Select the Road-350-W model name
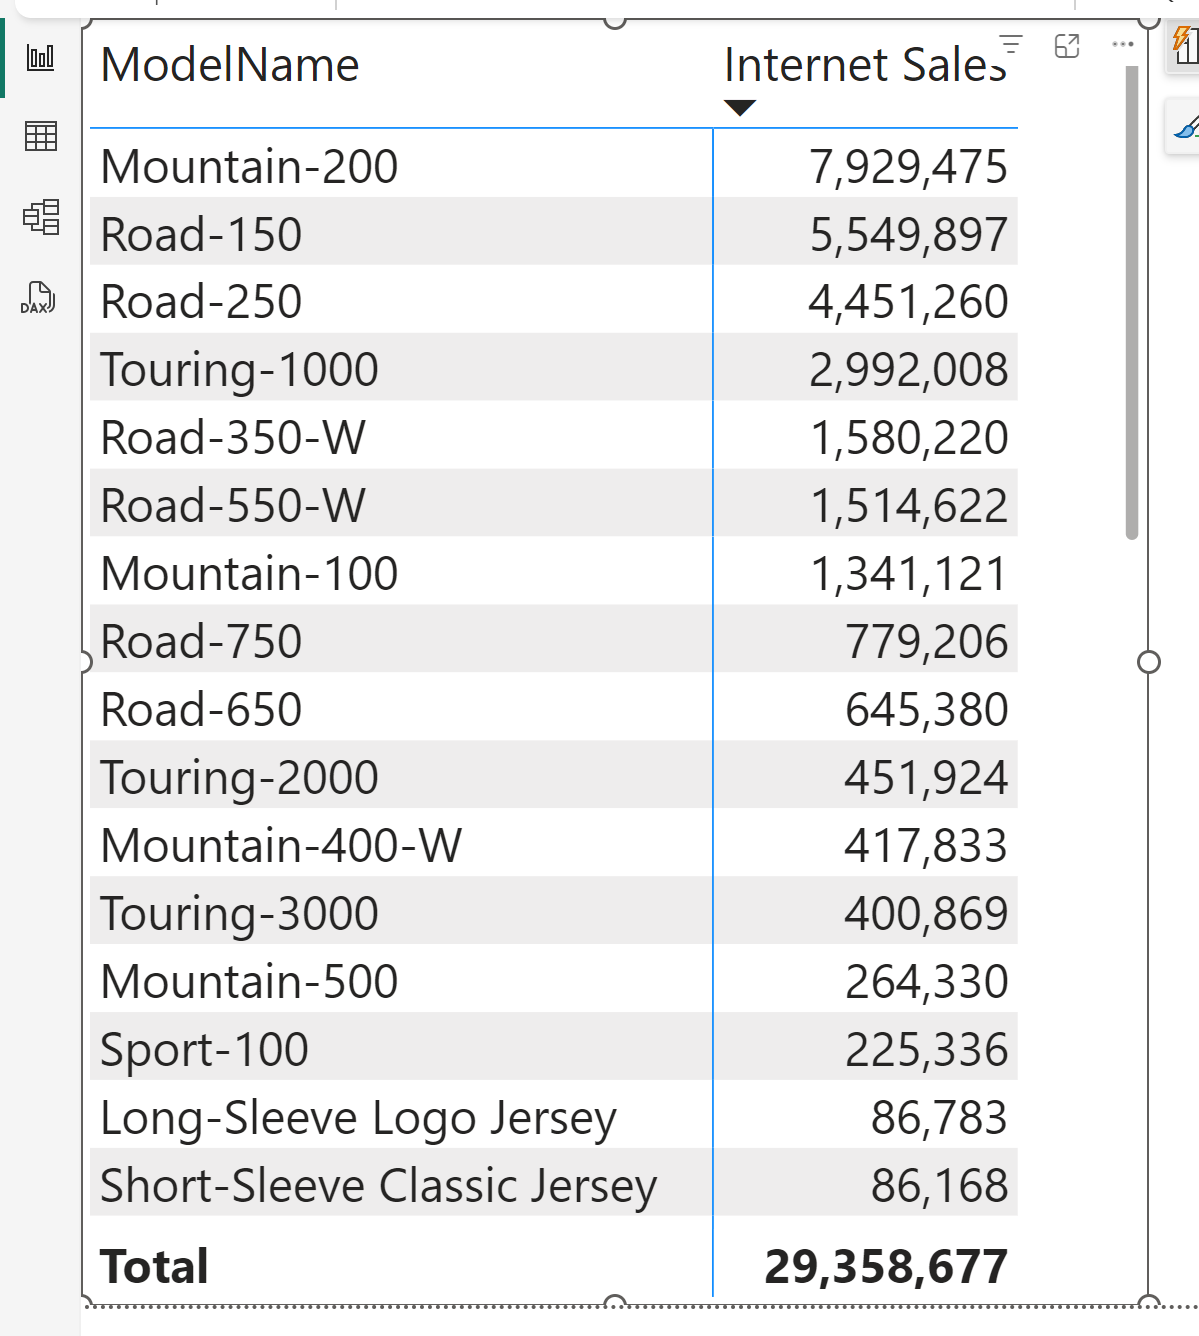 click(x=234, y=439)
